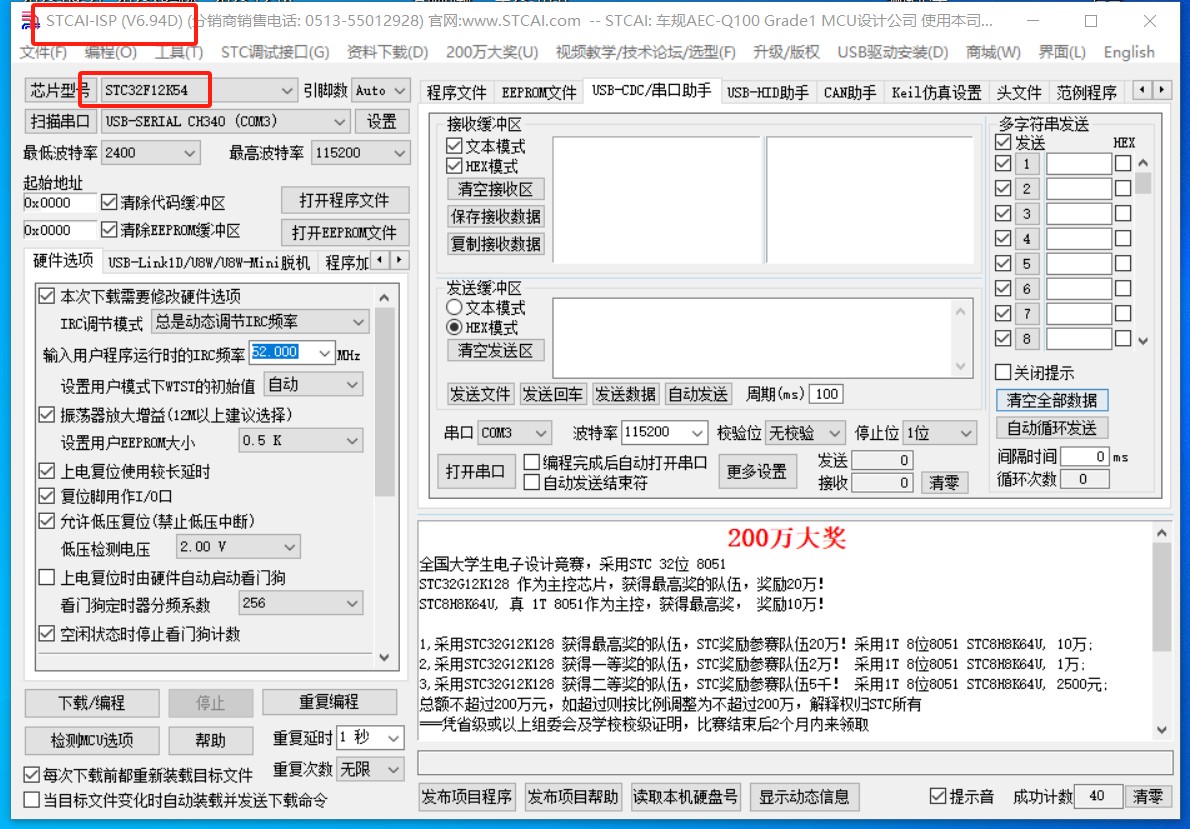Click the 打开程序文件 button
Image resolution: width=1190 pixels, height=829 pixels.
point(345,200)
